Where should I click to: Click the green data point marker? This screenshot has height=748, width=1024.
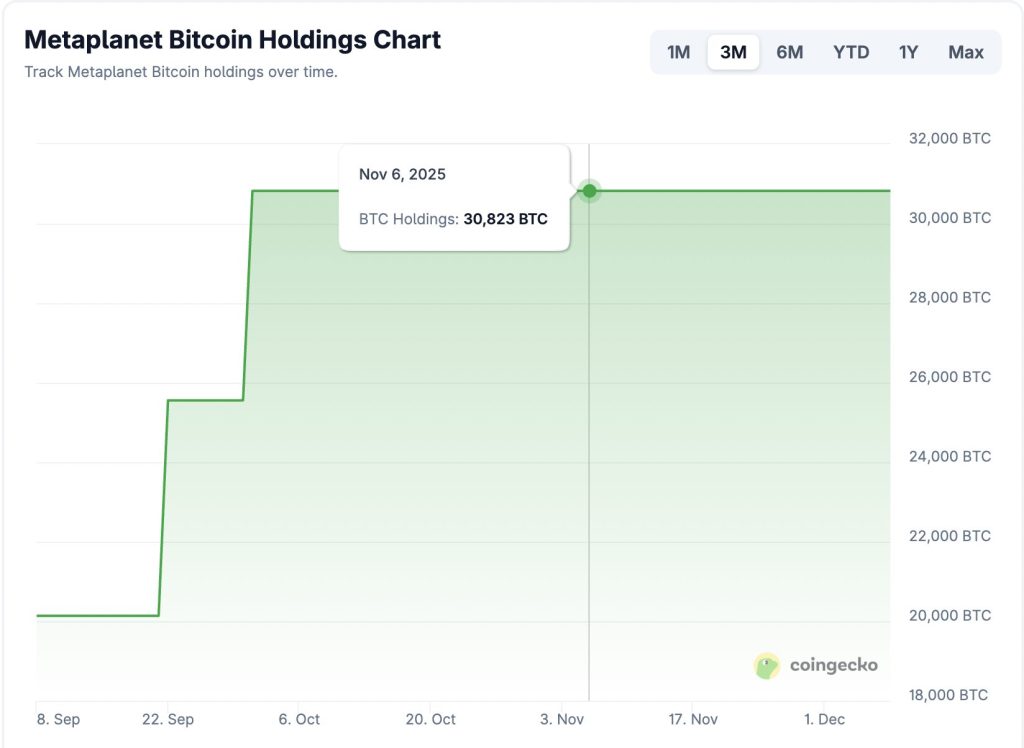pyautogui.click(x=589, y=191)
